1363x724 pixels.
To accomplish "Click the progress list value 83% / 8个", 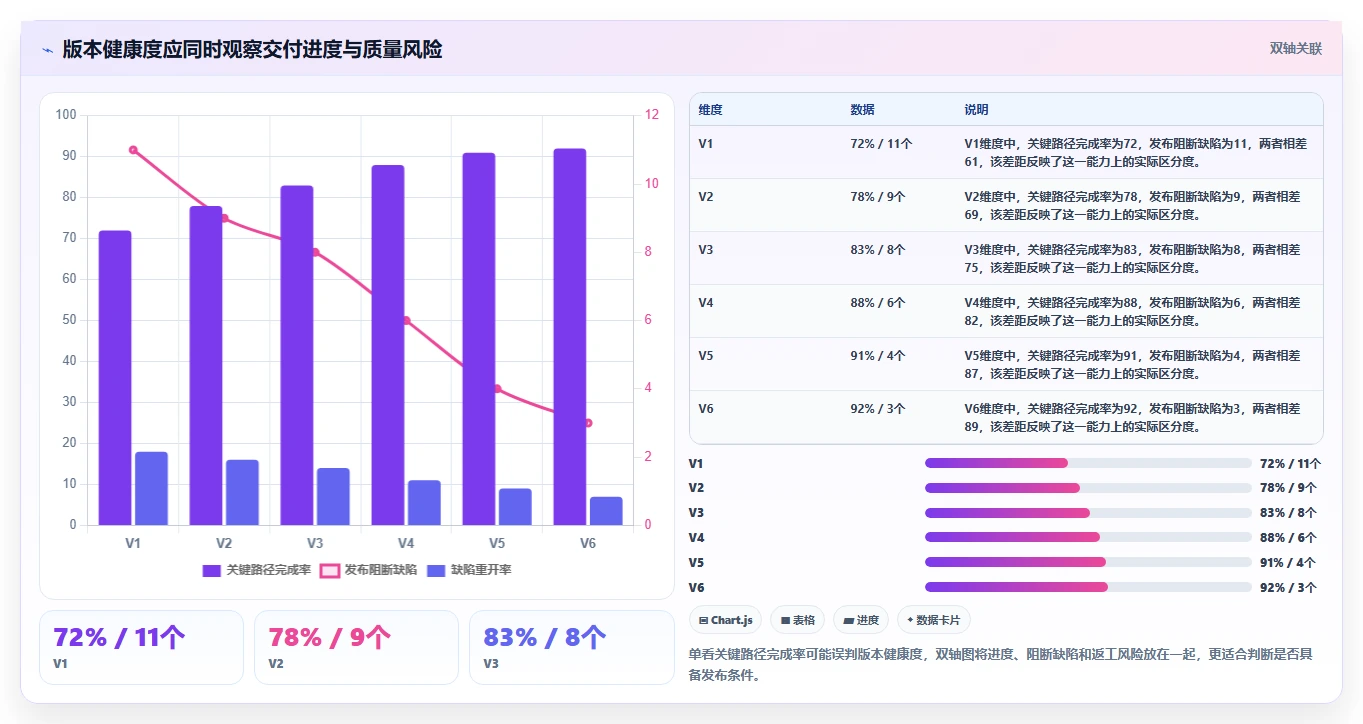I will (1288, 513).
